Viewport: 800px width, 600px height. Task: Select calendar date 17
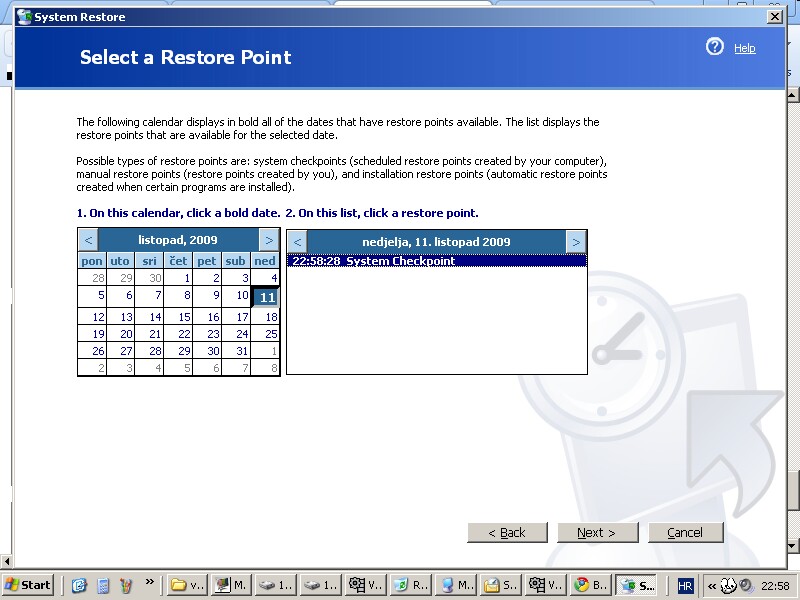pos(236,317)
